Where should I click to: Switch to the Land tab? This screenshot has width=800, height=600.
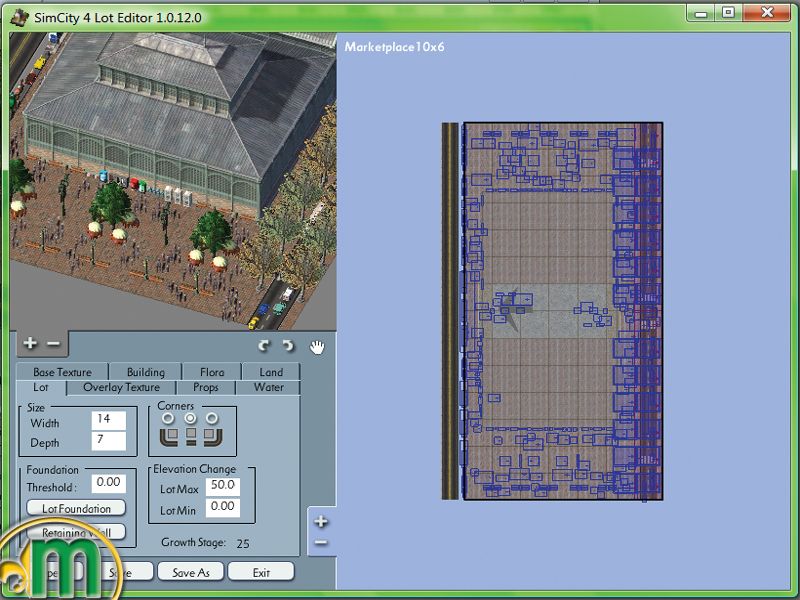click(x=271, y=372)
